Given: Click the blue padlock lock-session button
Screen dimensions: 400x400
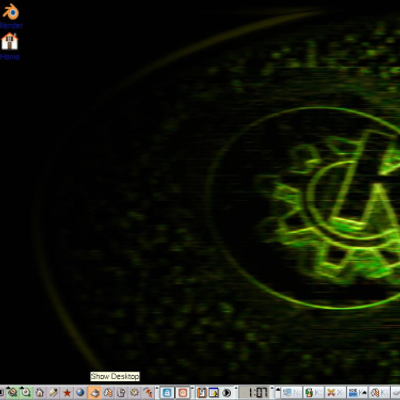Looking at the screenshot, I should click(x=168, y=393).
